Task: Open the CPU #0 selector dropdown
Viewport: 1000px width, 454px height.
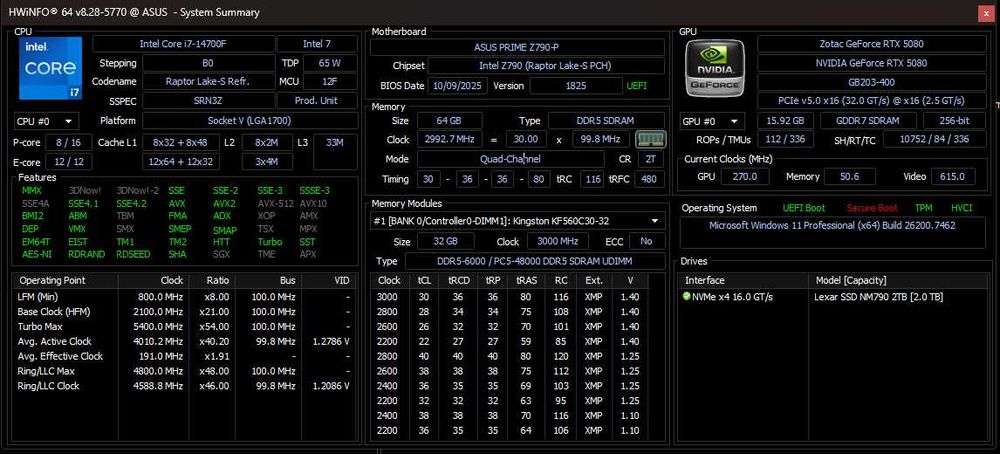Action: point(46,121)
